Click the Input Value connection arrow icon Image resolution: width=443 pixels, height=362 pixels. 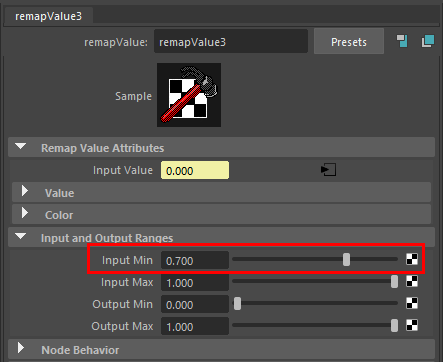tap(328, 170)
